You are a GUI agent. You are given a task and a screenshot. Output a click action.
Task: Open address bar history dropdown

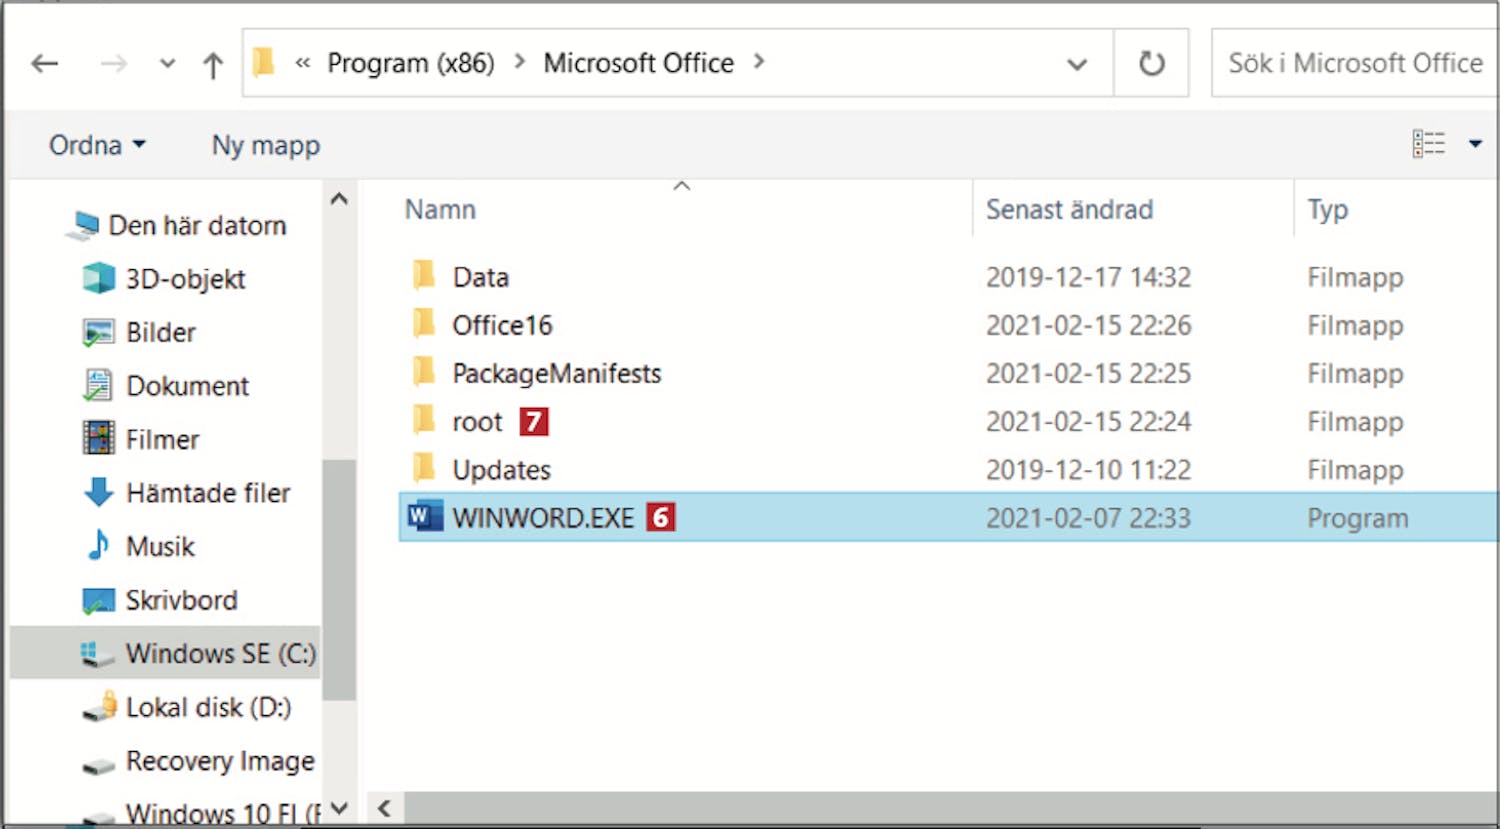[1077, 65]
